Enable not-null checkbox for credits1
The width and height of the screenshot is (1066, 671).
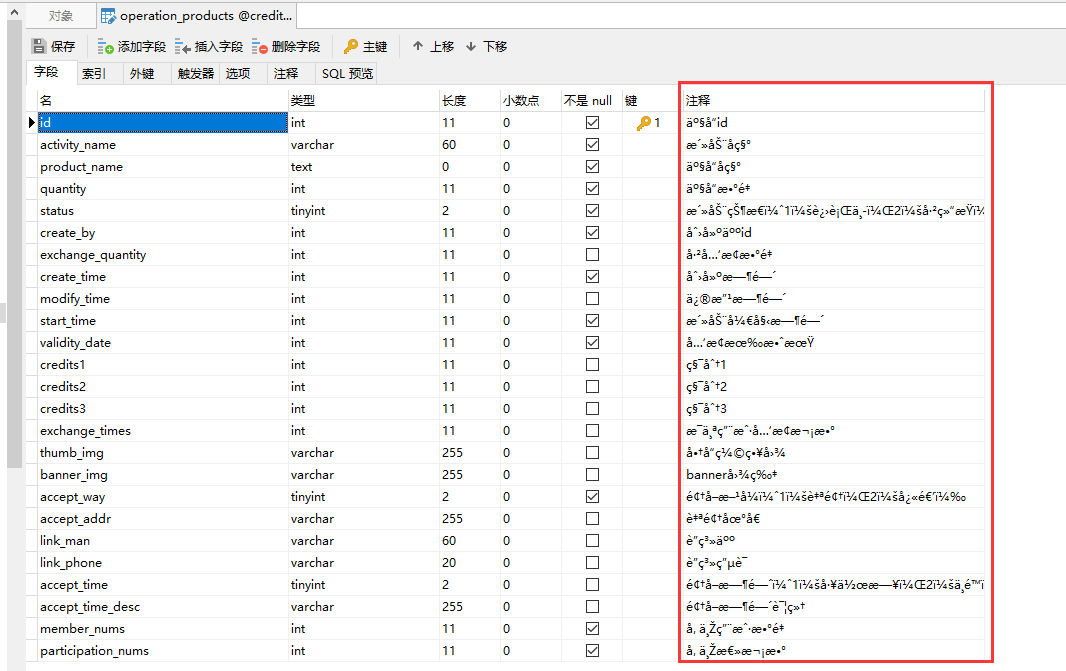click(592, 365)
